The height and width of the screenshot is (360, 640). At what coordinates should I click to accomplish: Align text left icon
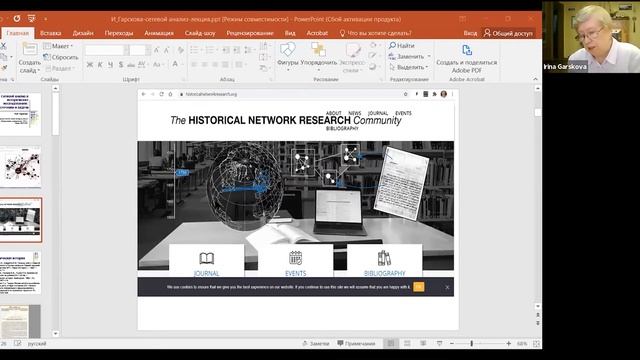click(194, 64)
